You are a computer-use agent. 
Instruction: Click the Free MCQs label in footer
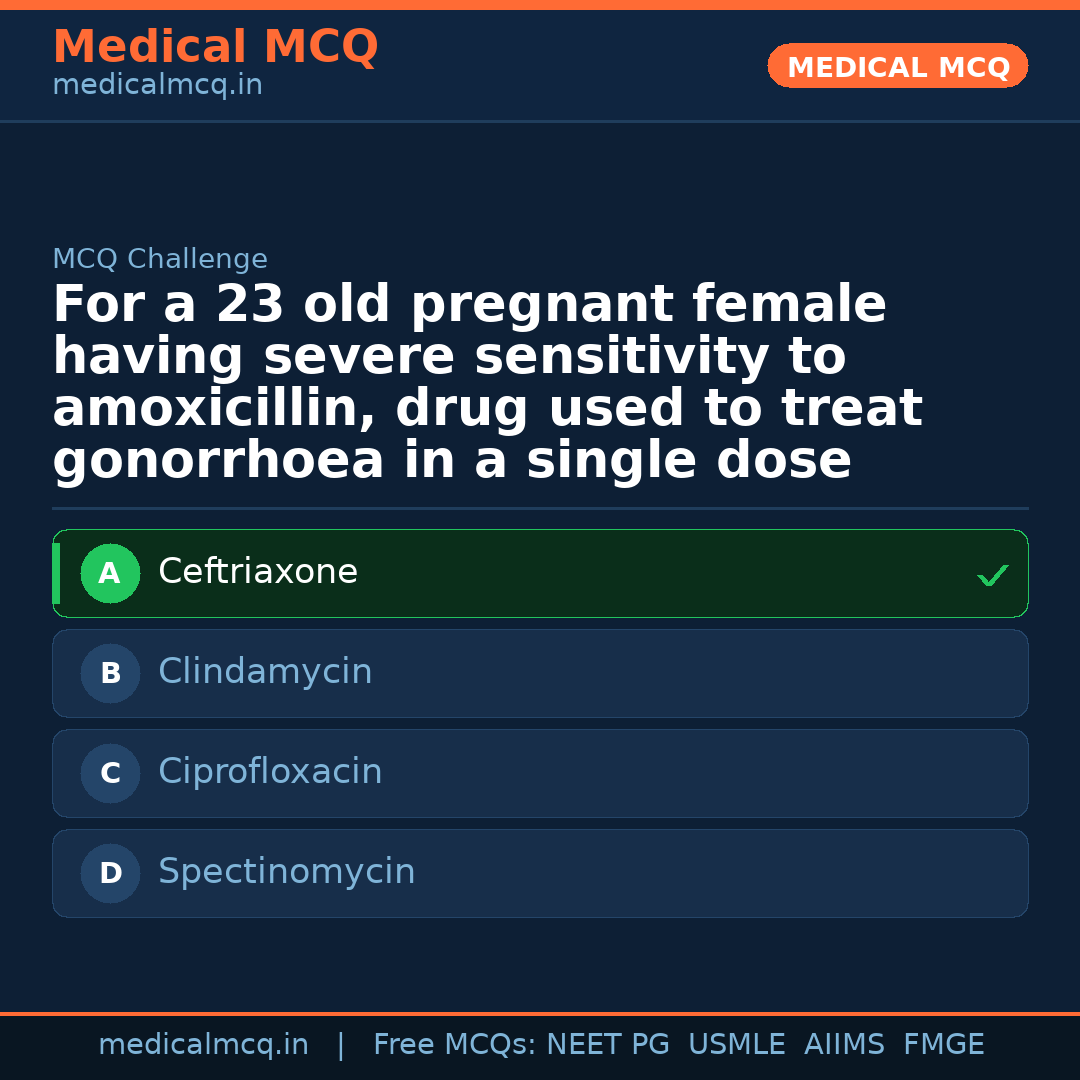pyautogui.click(x=454, y=1045)
